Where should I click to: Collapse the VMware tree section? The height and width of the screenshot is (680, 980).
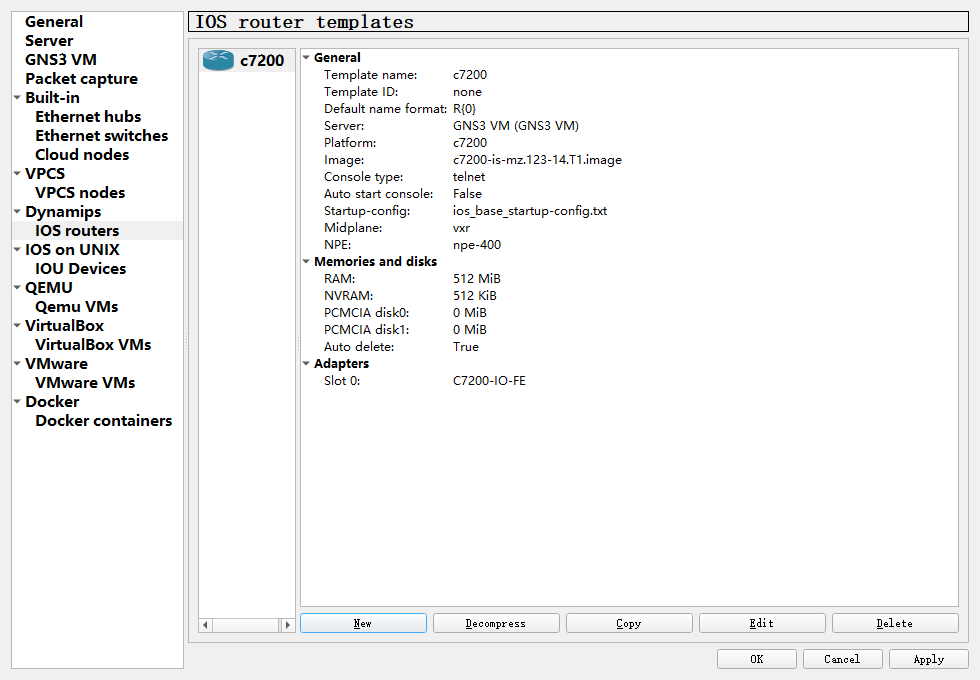click(x=18, y=363)
